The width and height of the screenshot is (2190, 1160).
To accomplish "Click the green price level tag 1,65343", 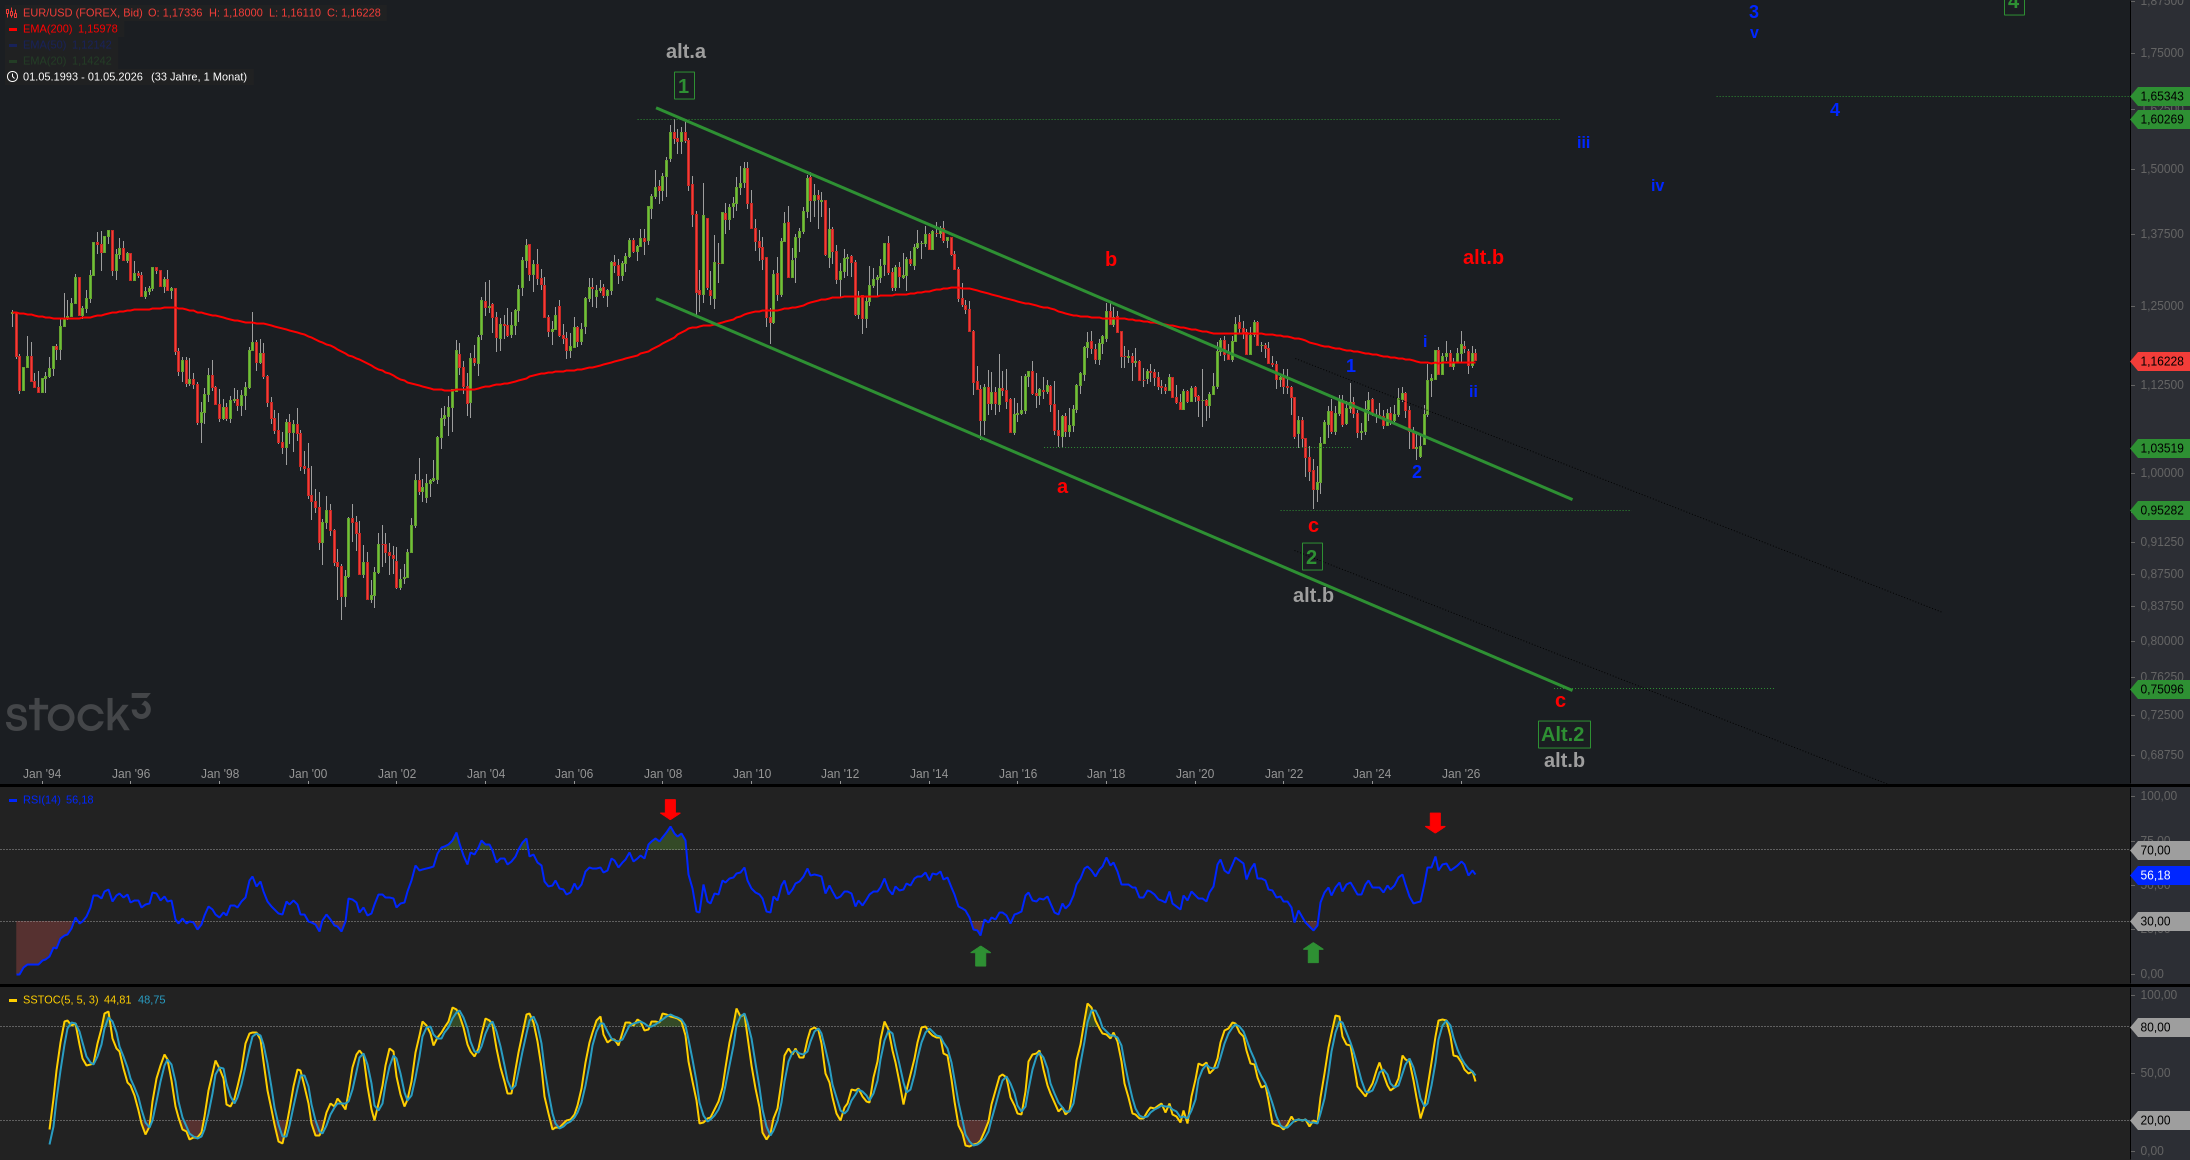I will pyautogui.click(x=2161, y=97).
